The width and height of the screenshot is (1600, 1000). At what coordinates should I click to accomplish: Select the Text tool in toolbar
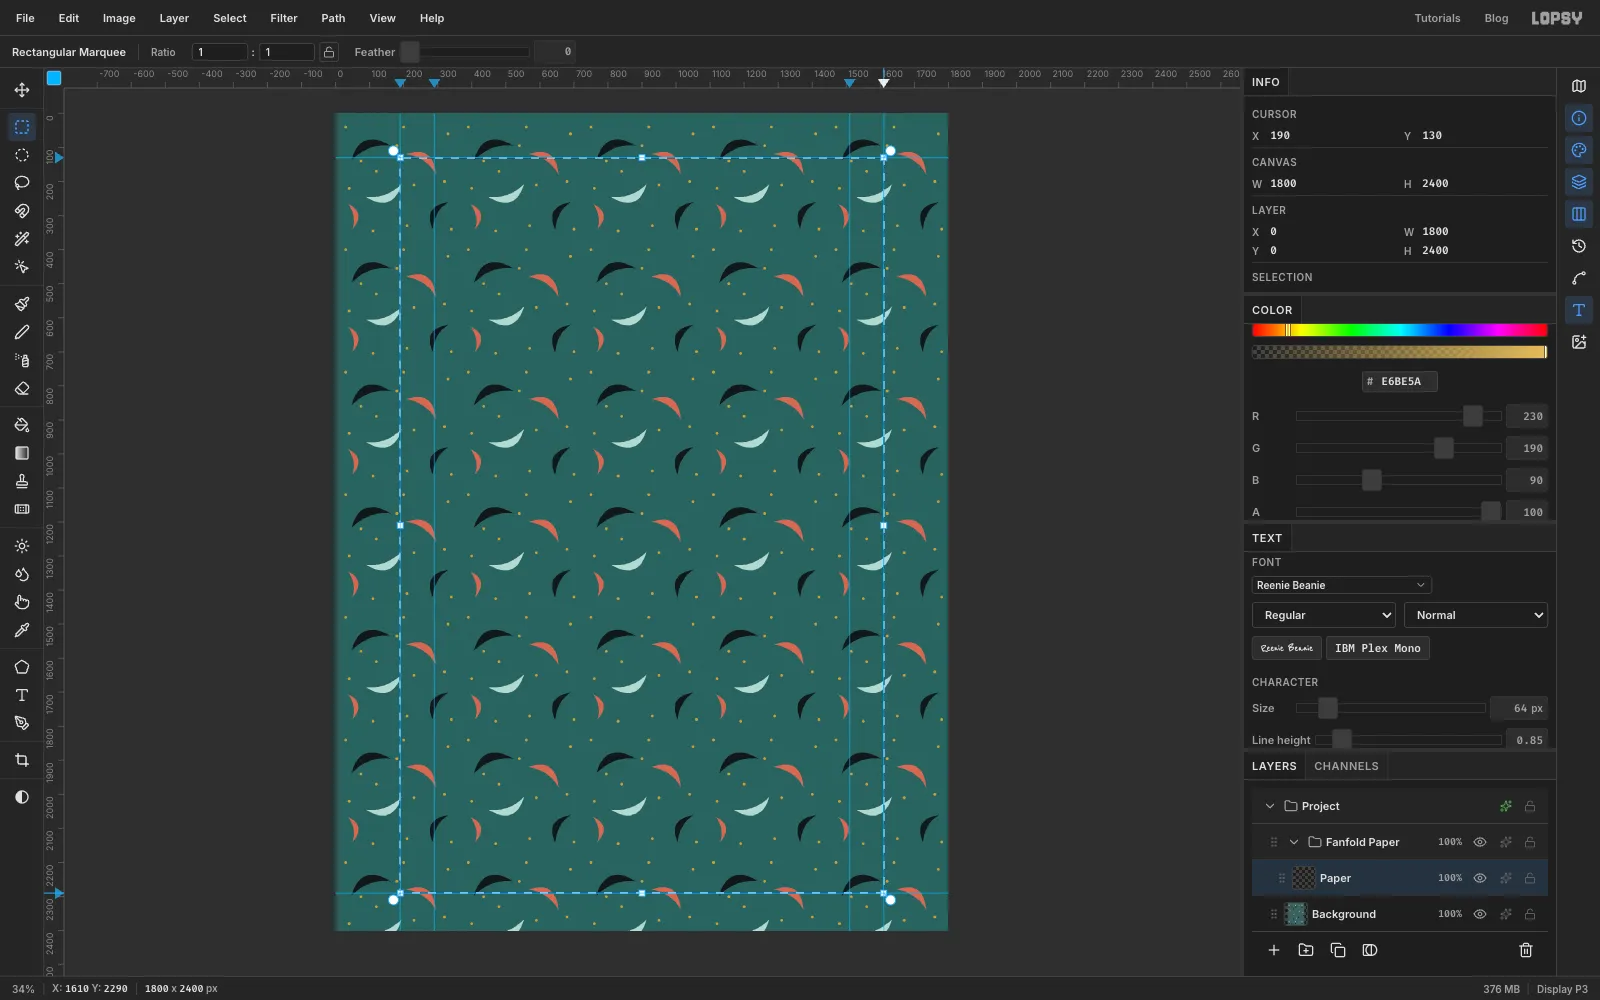pos(22,695)
